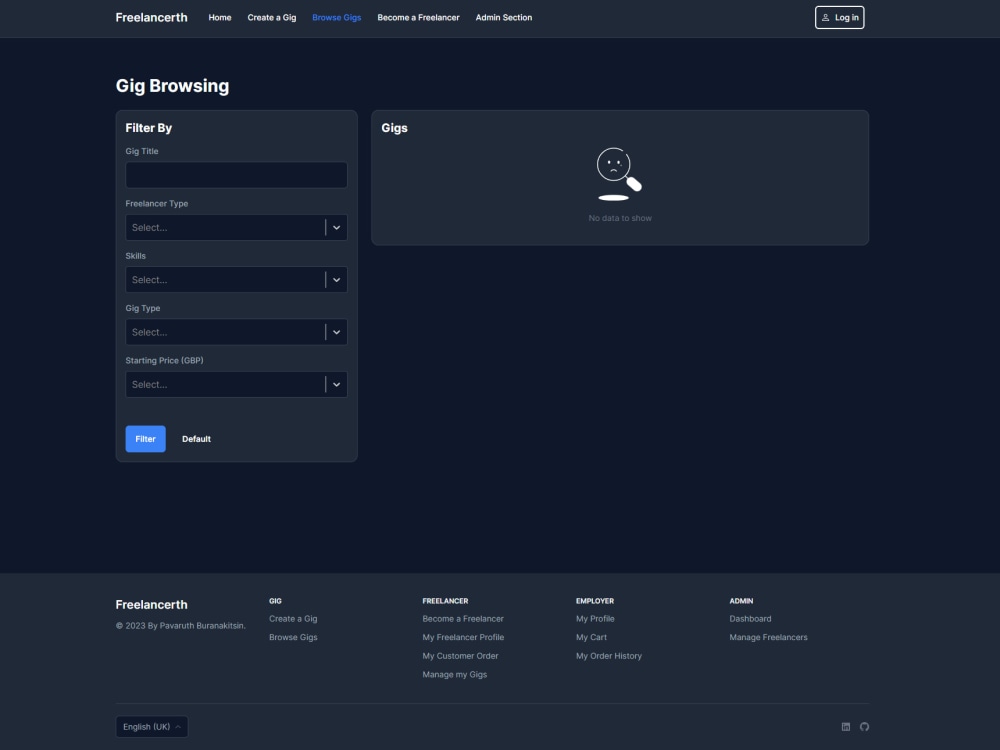Go to Home in the navigation bar
Viewport: 1000px width, 750px height.
pos(219,17)
